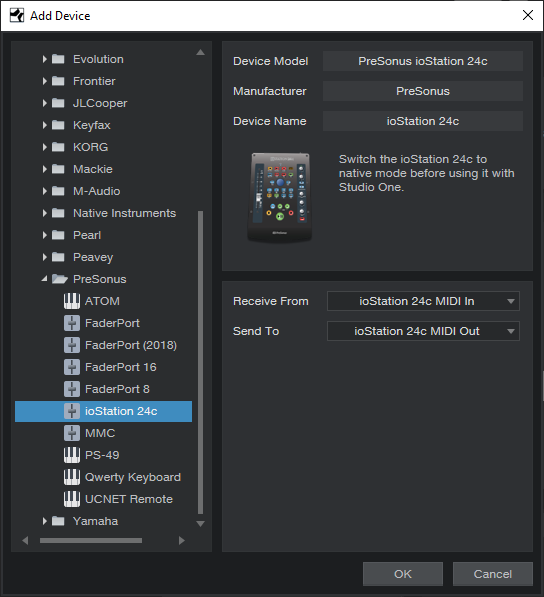Click the Qwerty Keyboard piano icon
Viewport: 544px width, 597px height.
click(72, 477)
